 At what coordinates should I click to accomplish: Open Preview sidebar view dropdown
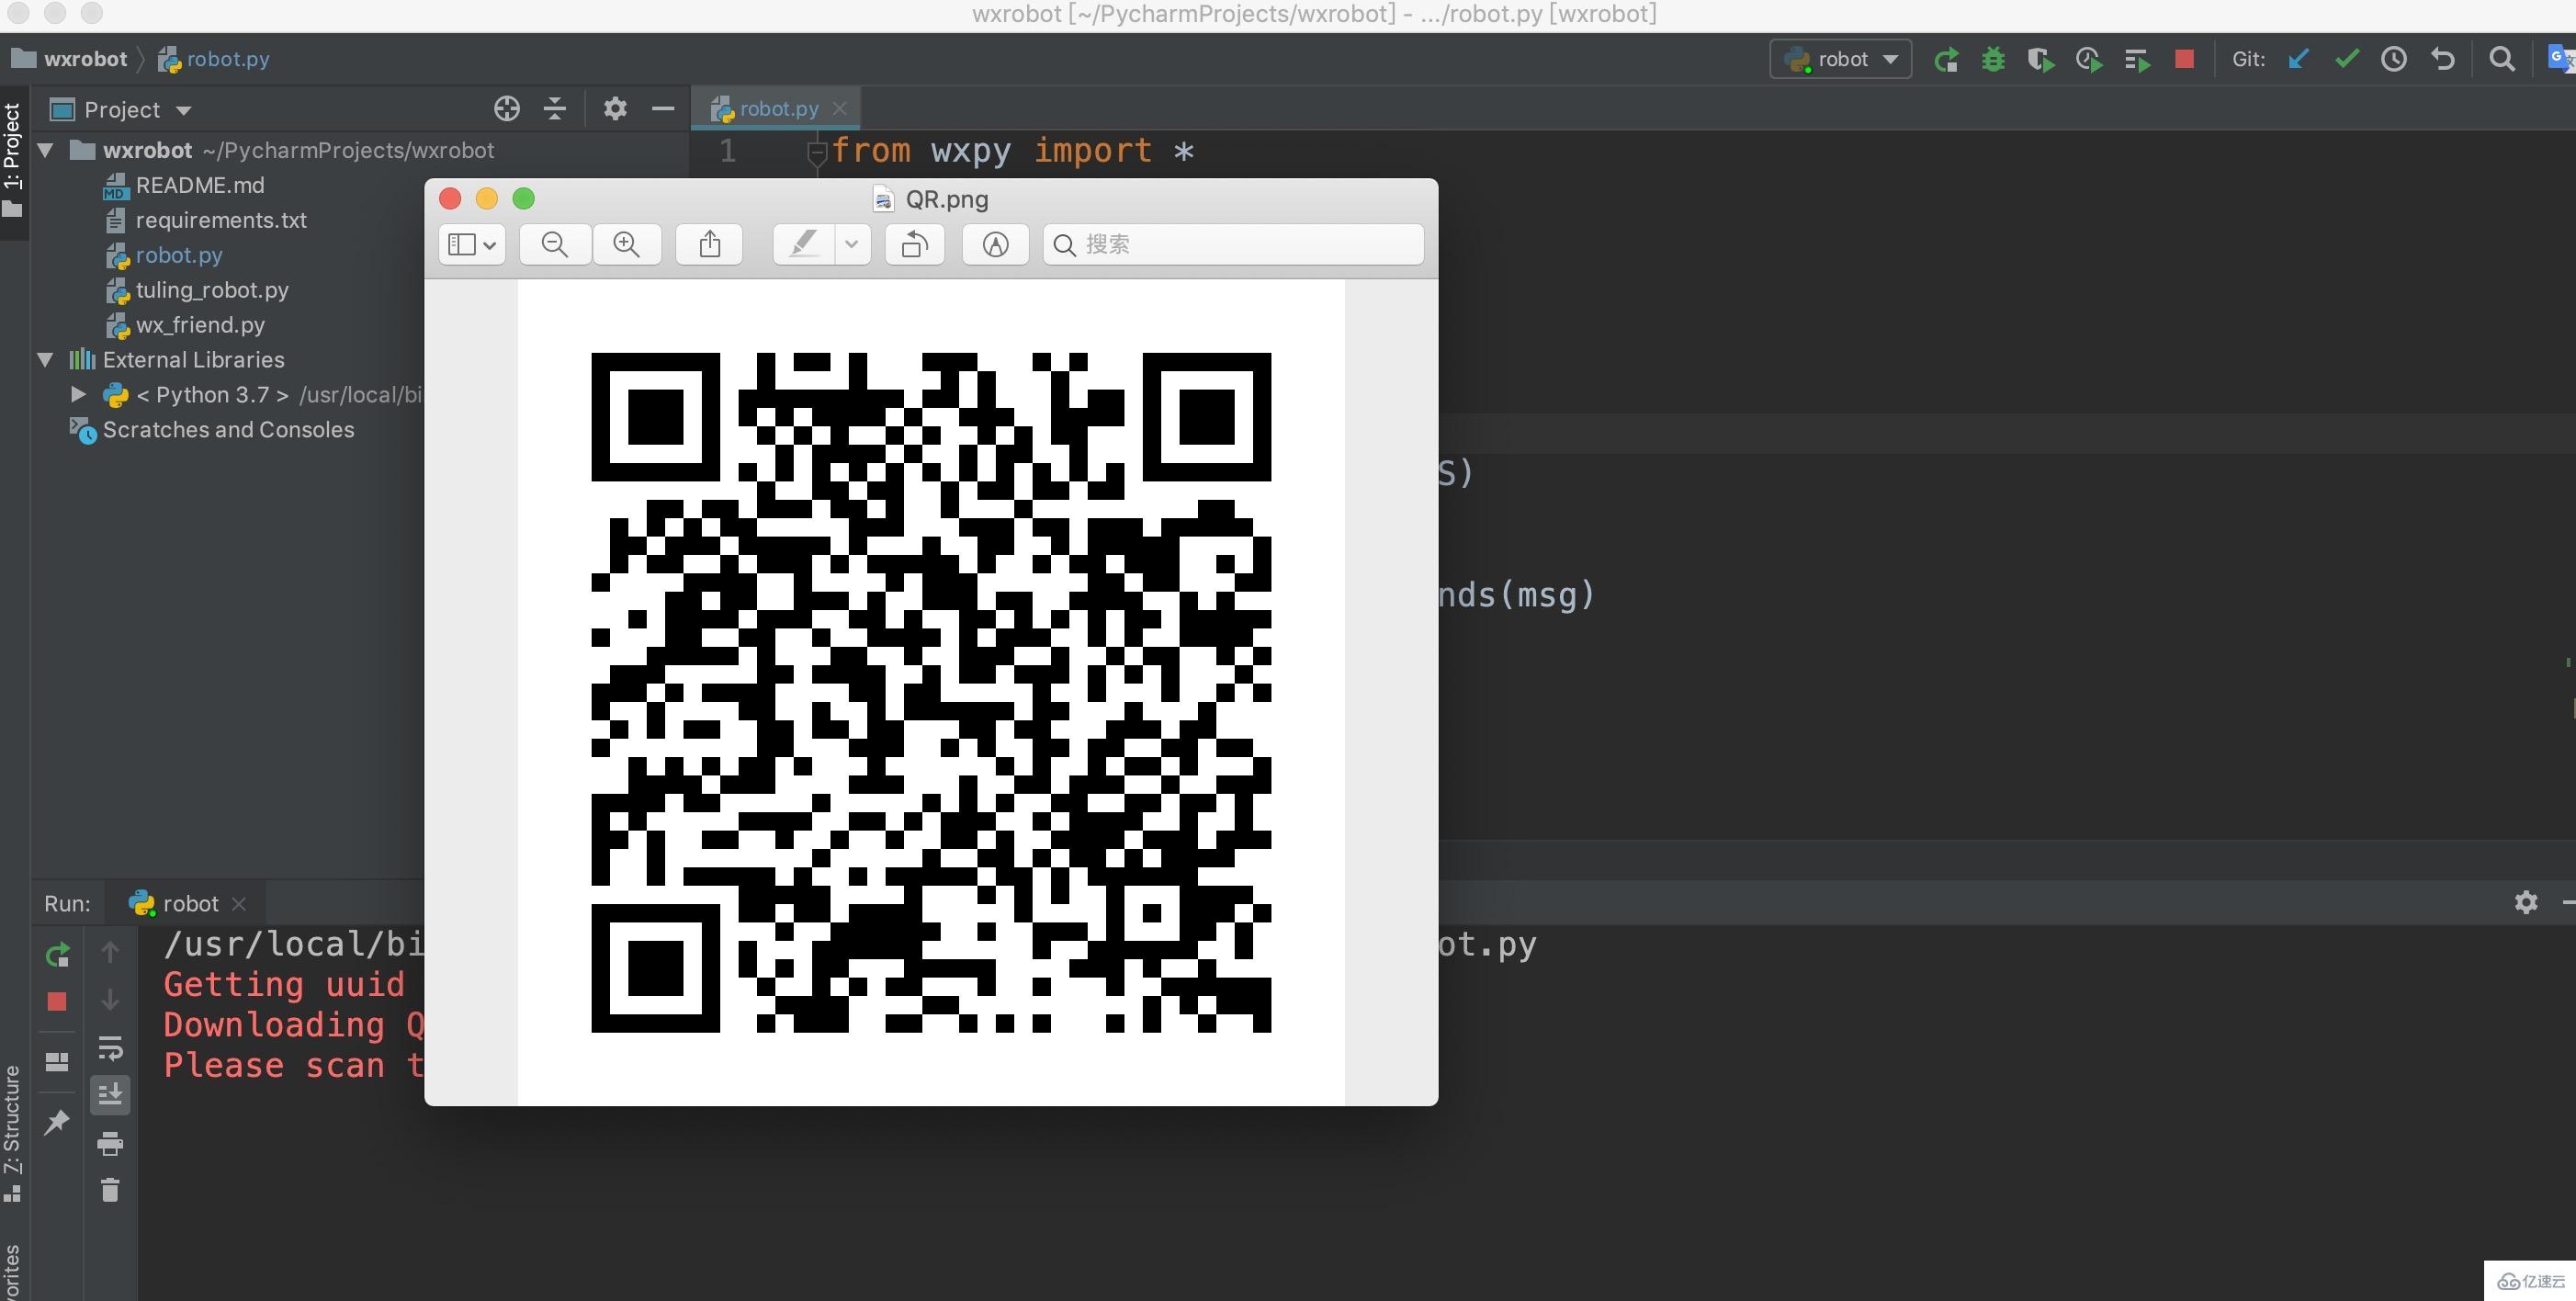pos(472,245)
